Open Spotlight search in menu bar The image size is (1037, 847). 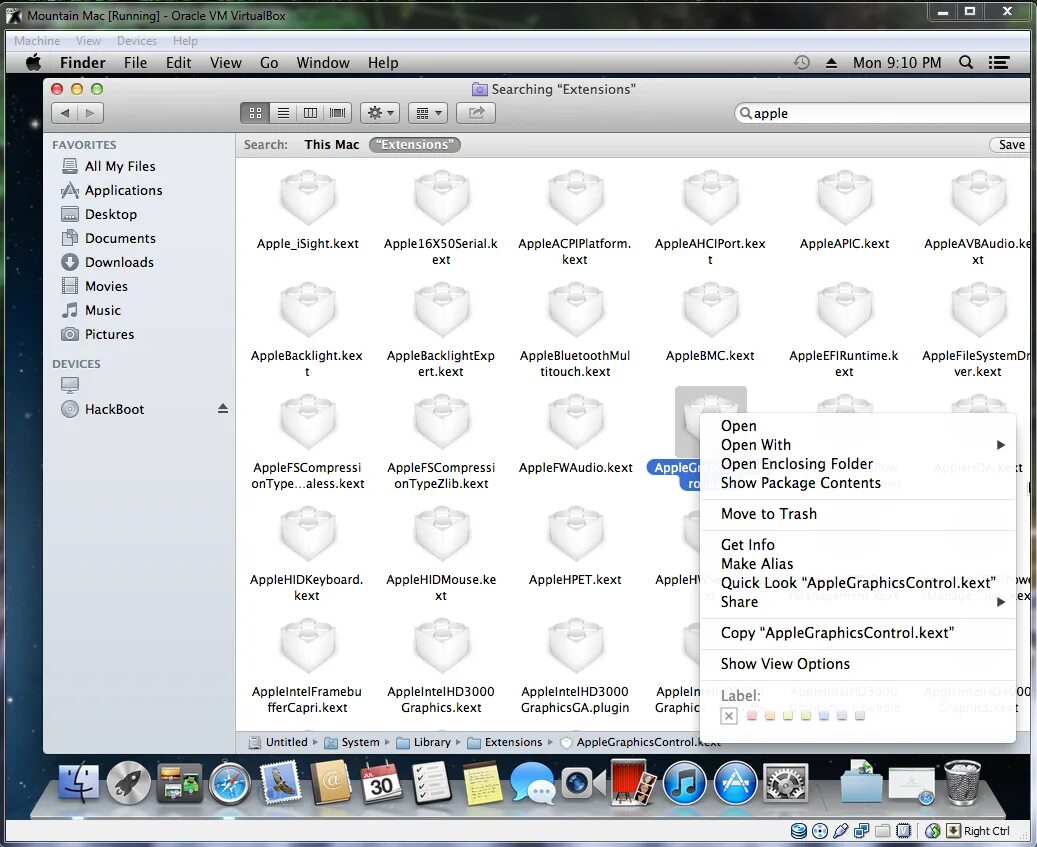click(966, 63)
